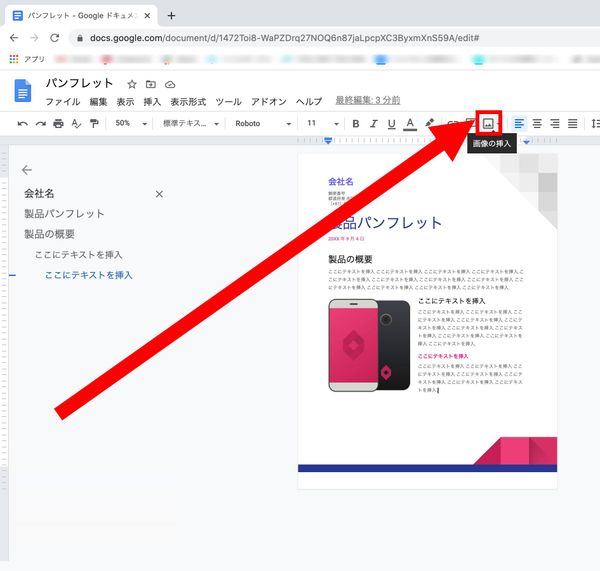Open the 挿入 menu
The height and width of the screenshot is (571, 600).
152,101
